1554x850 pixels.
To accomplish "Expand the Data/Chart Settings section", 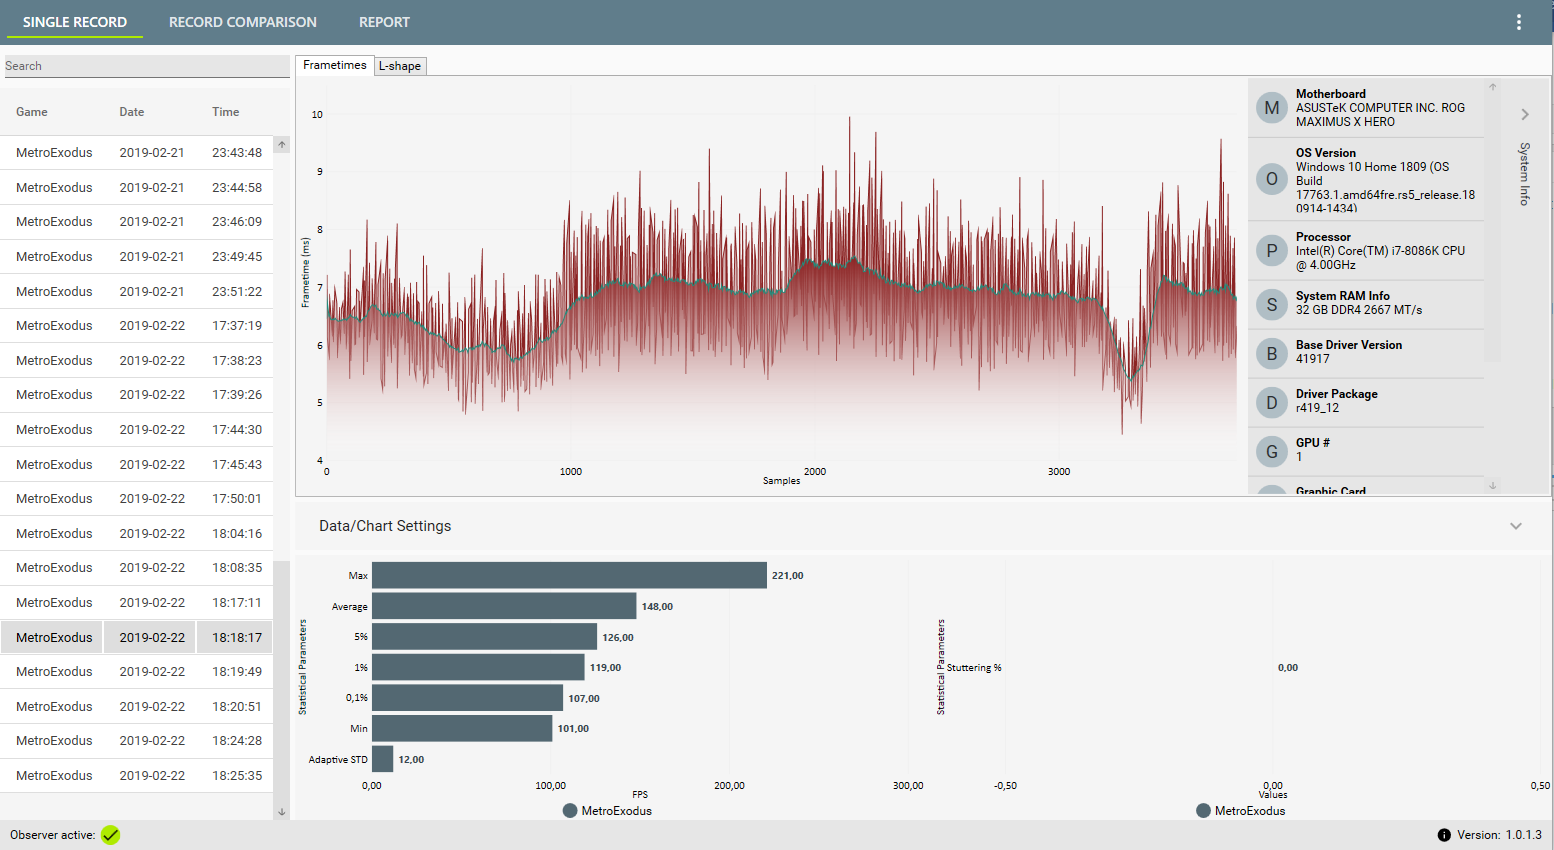I will coord(1516,526).
